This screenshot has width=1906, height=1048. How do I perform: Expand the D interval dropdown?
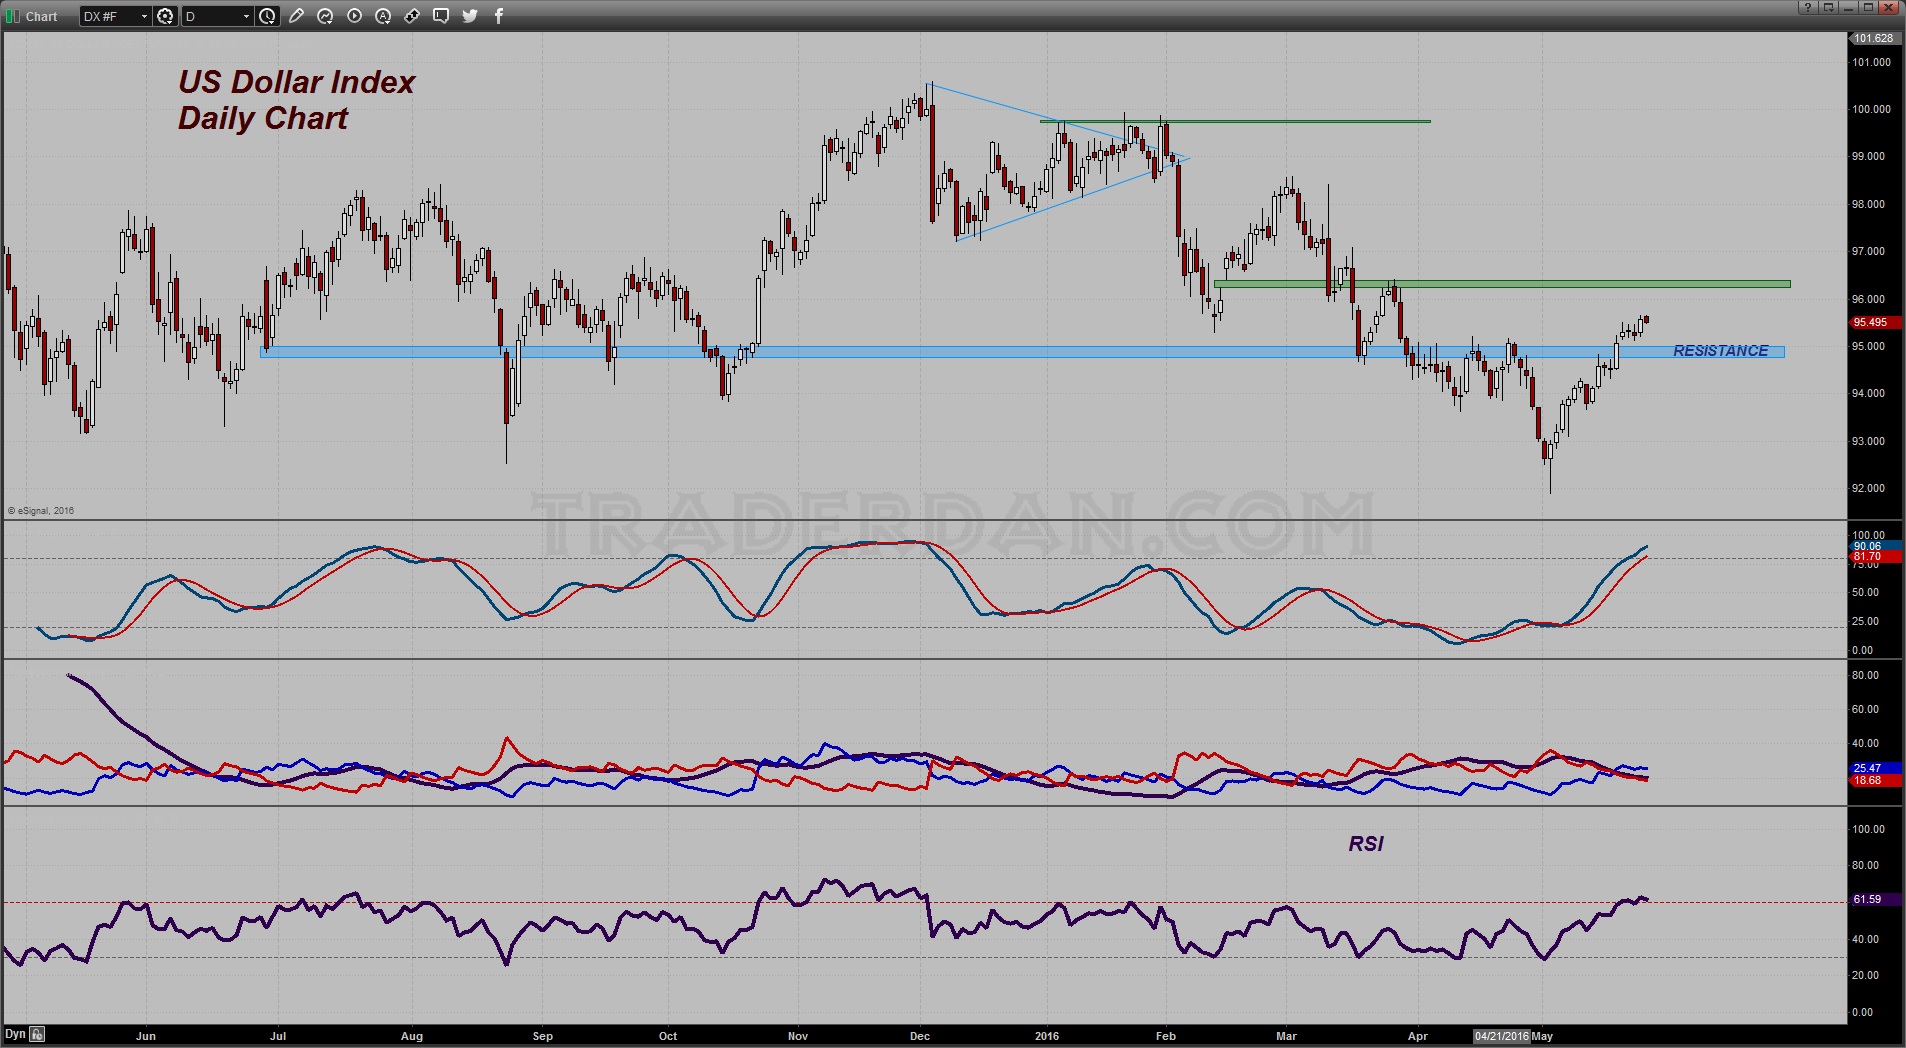tap(246, 16)
